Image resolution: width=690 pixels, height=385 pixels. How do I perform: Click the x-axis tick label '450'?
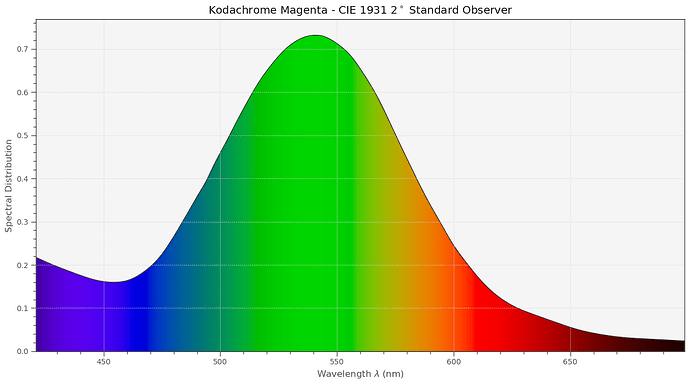coord(103,362)
